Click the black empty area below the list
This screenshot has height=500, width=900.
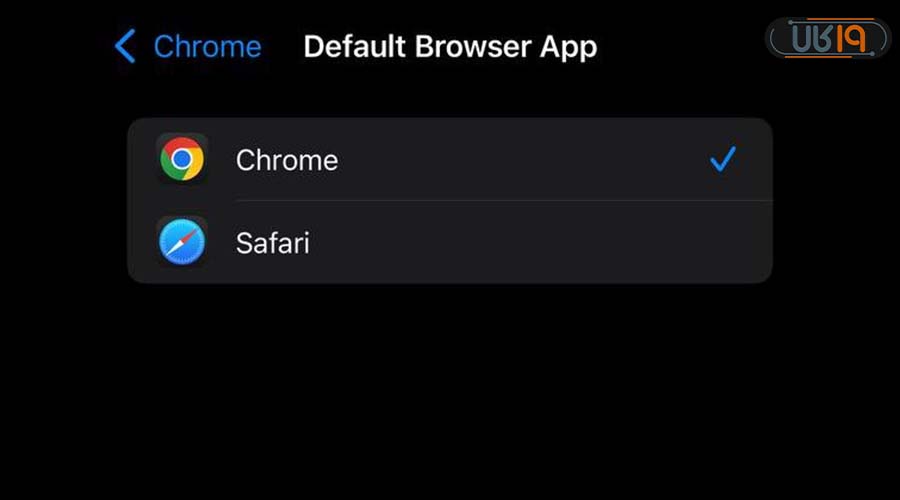coord(450,390)
